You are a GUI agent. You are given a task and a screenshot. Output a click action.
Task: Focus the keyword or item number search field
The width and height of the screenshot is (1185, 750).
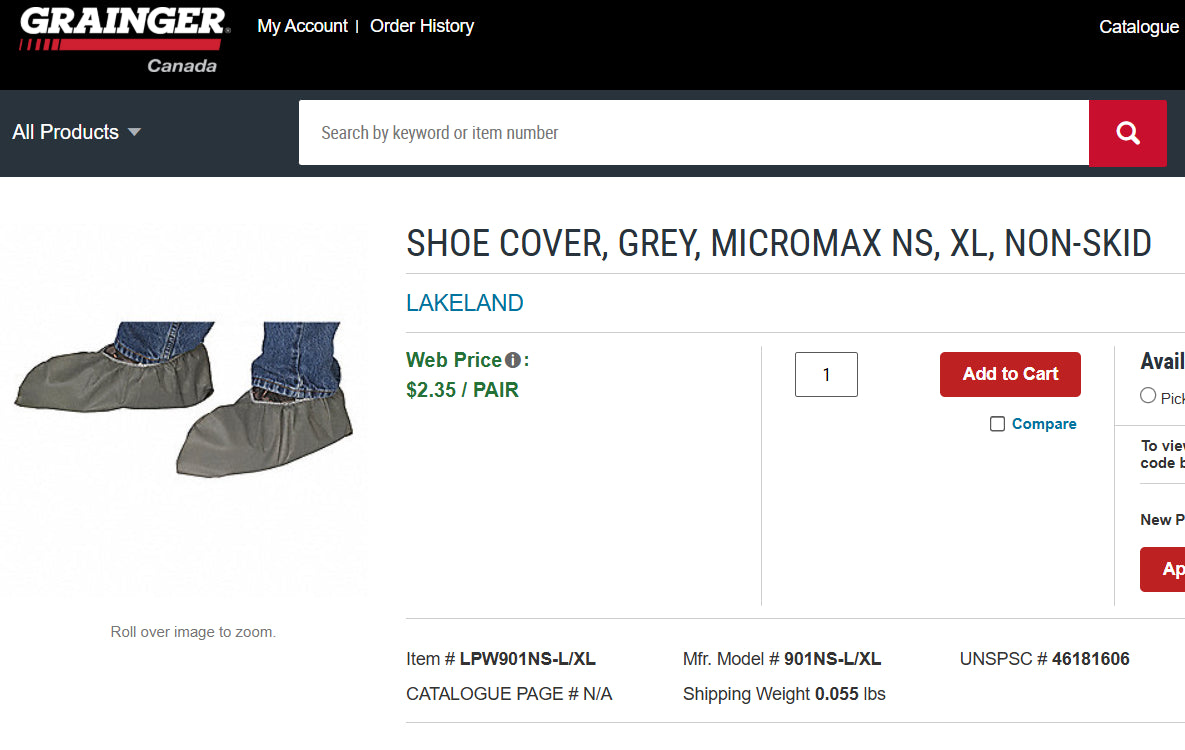click(693, 133)
